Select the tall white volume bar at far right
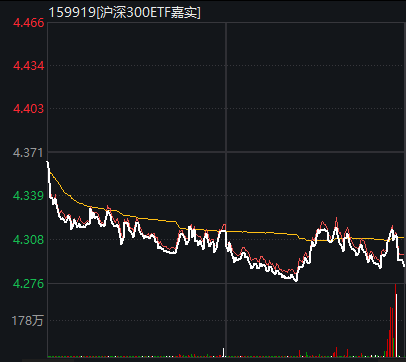406x362 pixels. point(397,325)
